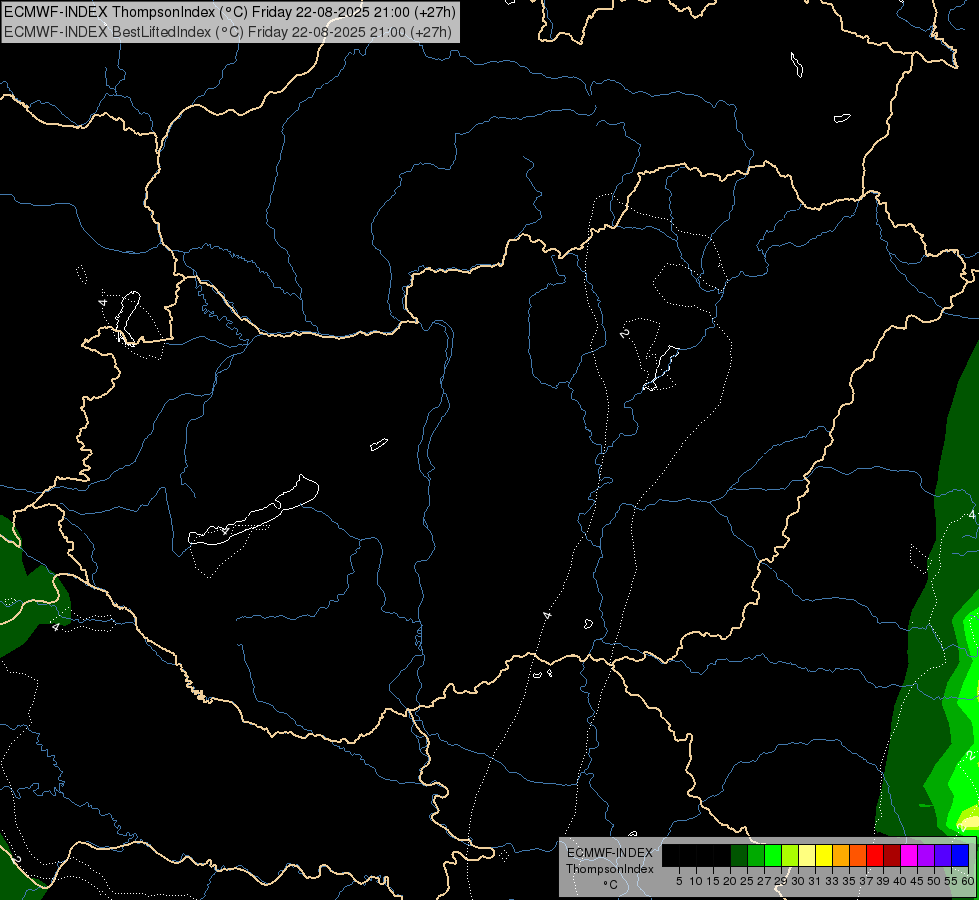Click the legend tick label 40
Screen dimensions: 979x900
(x=900, y=881)
